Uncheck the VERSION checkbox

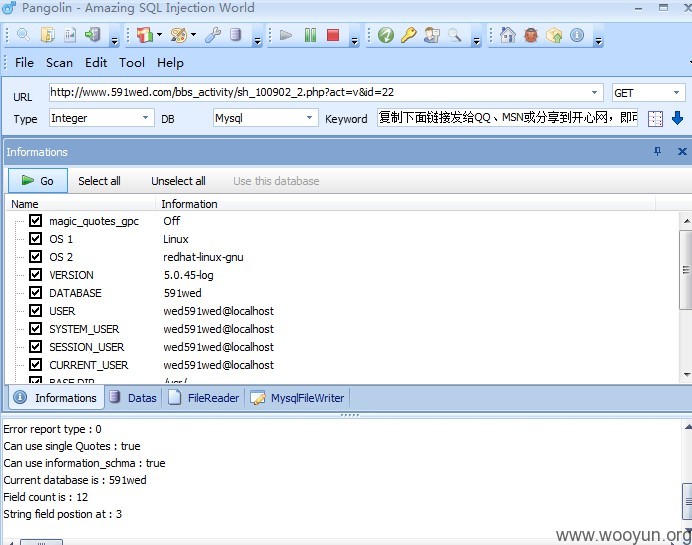click(x=35, y=274)
